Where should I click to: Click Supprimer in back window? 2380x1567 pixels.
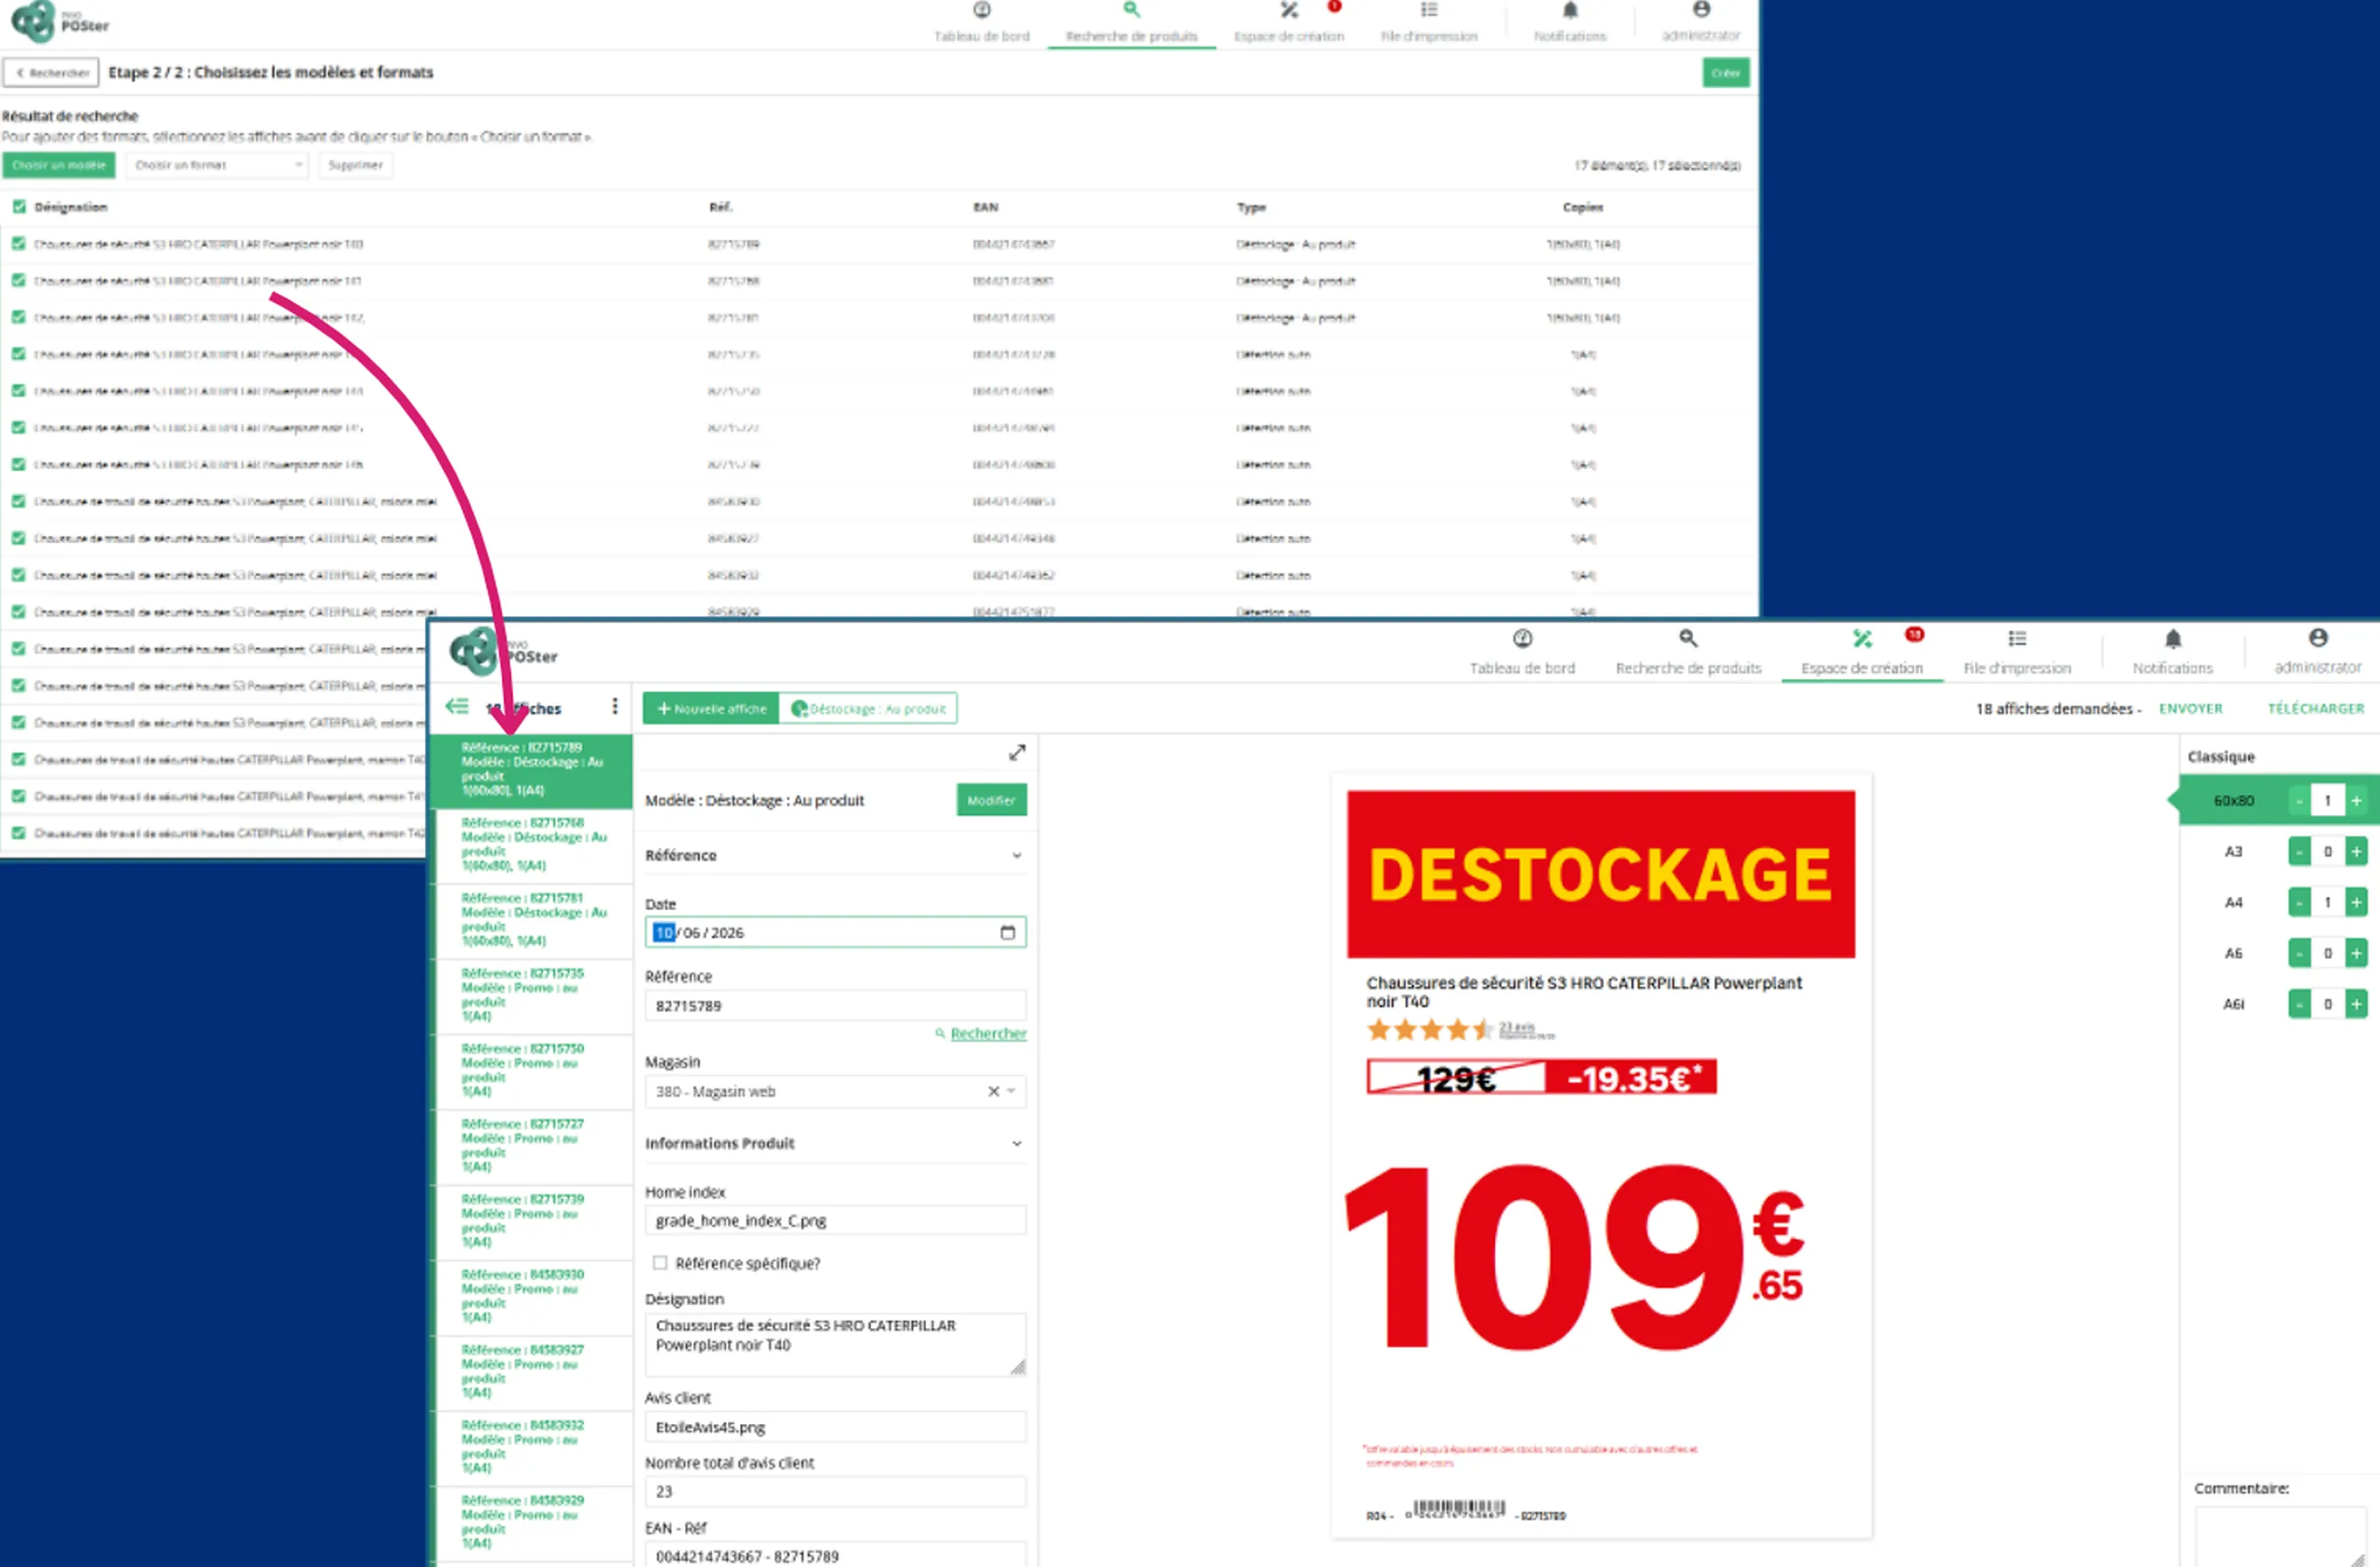[x=355, y=165]
